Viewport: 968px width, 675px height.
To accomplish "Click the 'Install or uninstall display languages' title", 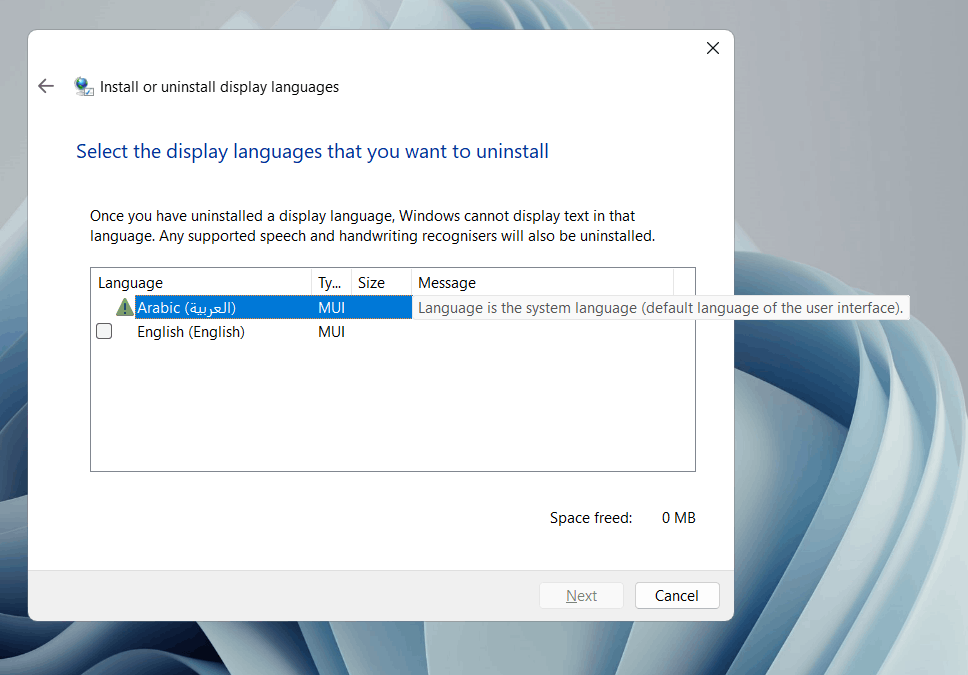I will pyautogui.click(x=219, y=87).
